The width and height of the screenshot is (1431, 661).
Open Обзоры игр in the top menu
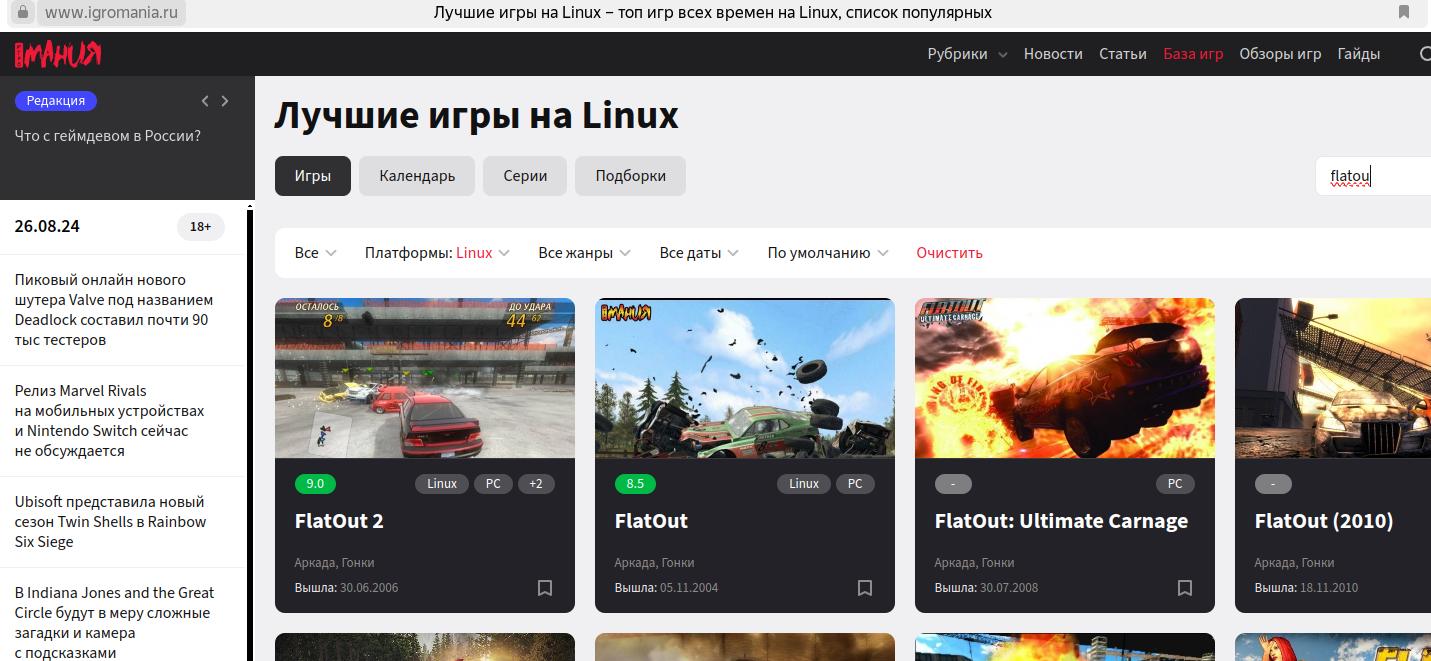[x=1280, y=54]
